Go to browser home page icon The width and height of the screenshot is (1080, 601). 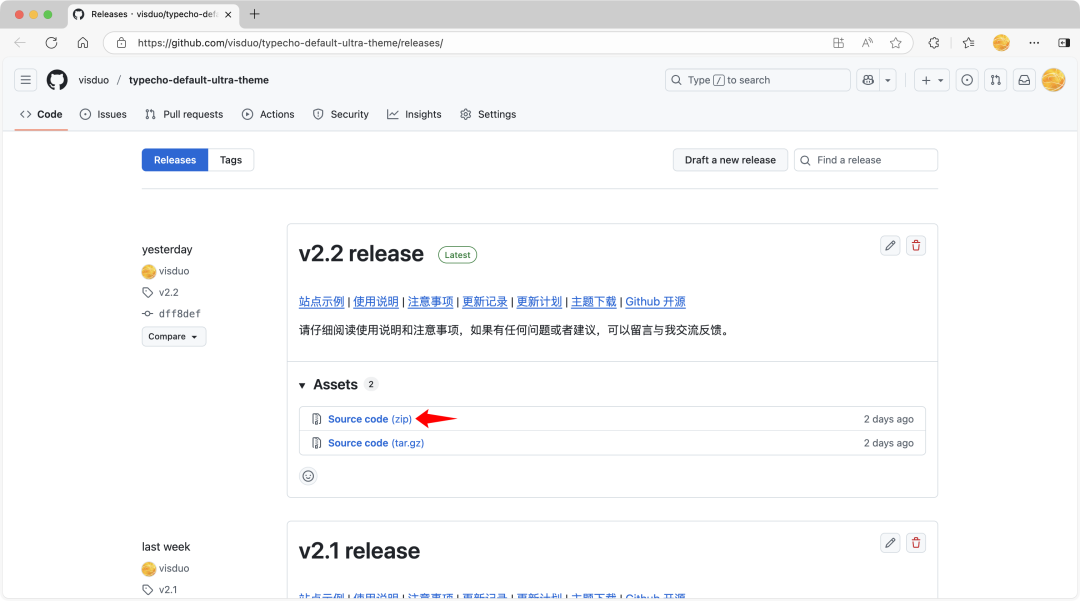click(x=83, y=43)
